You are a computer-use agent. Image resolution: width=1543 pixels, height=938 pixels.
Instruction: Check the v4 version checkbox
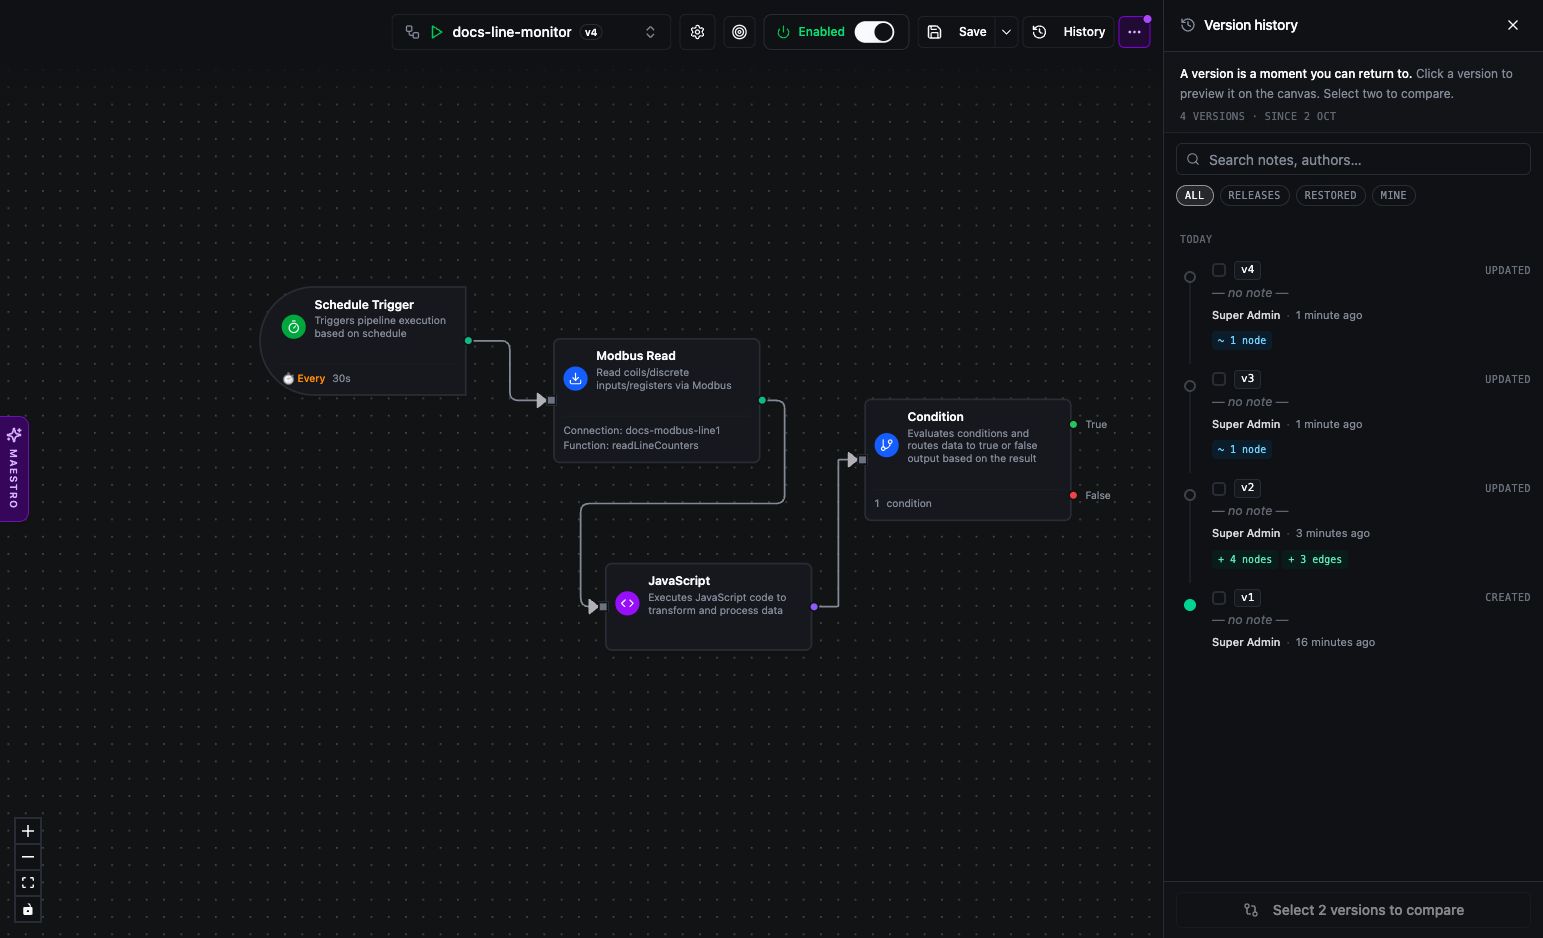[x=1219, y=270]
